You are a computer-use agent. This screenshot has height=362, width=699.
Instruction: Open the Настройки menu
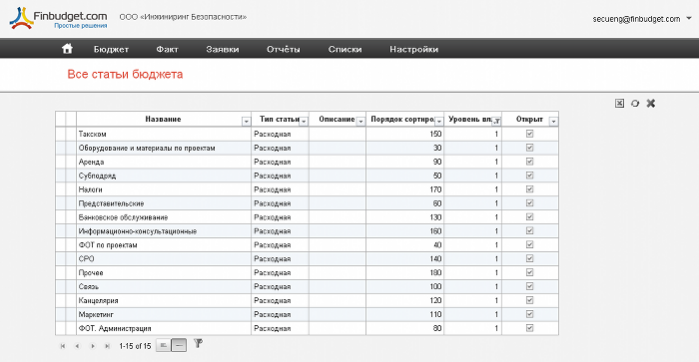click(414, 49)
